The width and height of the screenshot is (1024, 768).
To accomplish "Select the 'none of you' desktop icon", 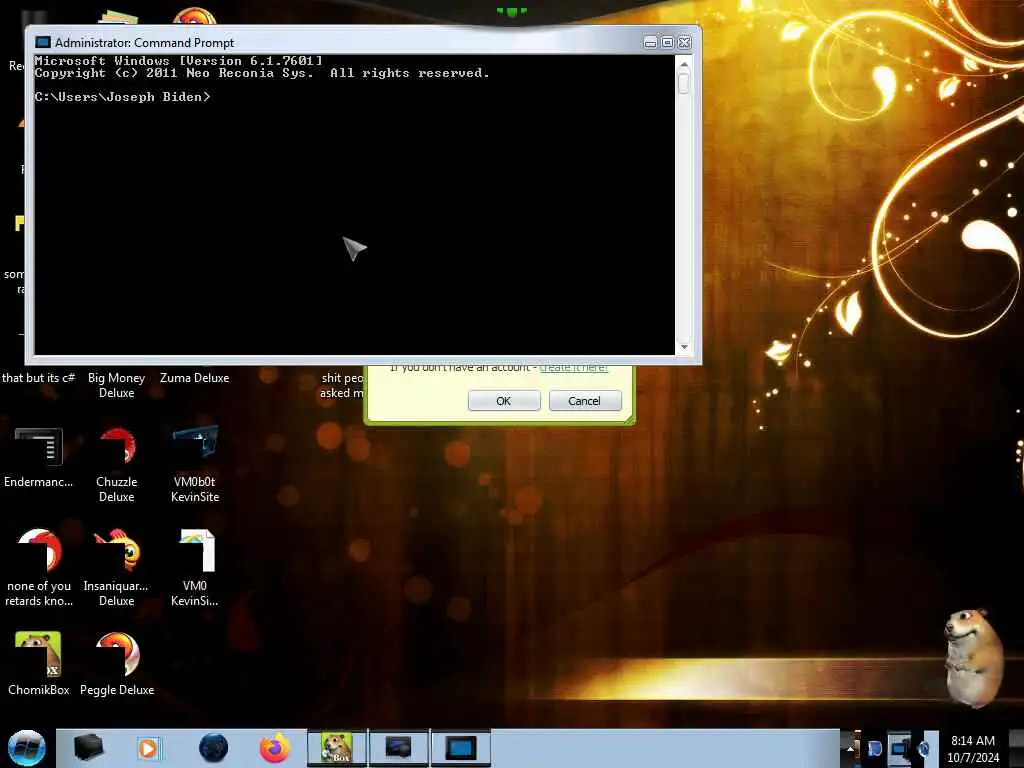I will [x=39, y=568].
